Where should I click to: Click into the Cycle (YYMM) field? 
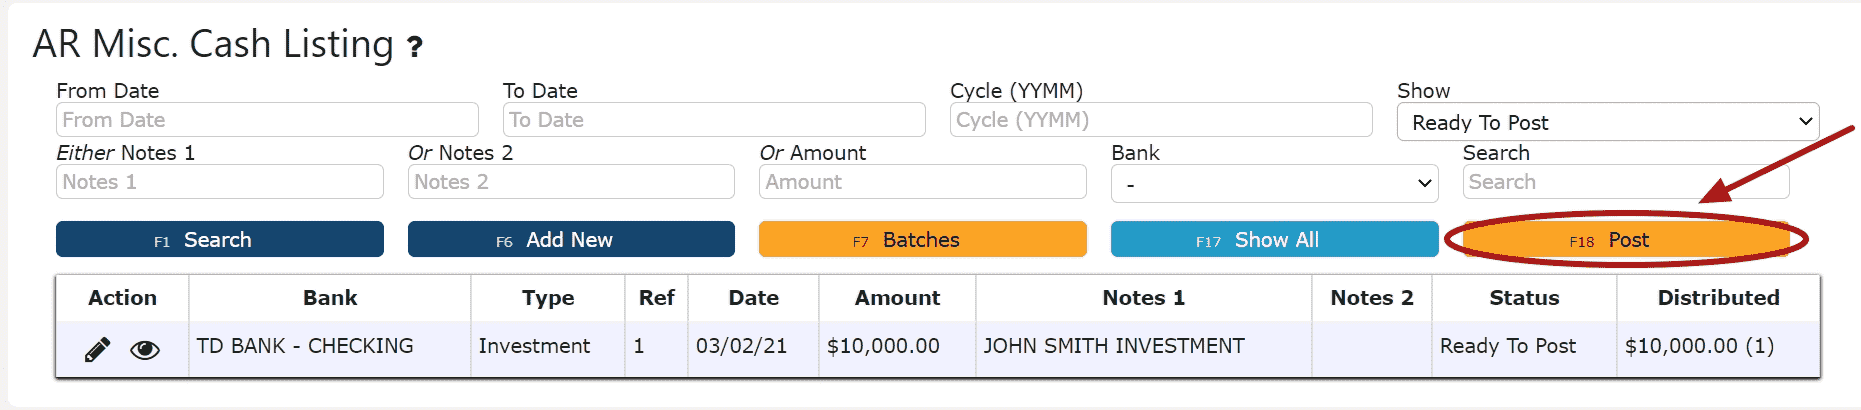tap(1161, 120)
